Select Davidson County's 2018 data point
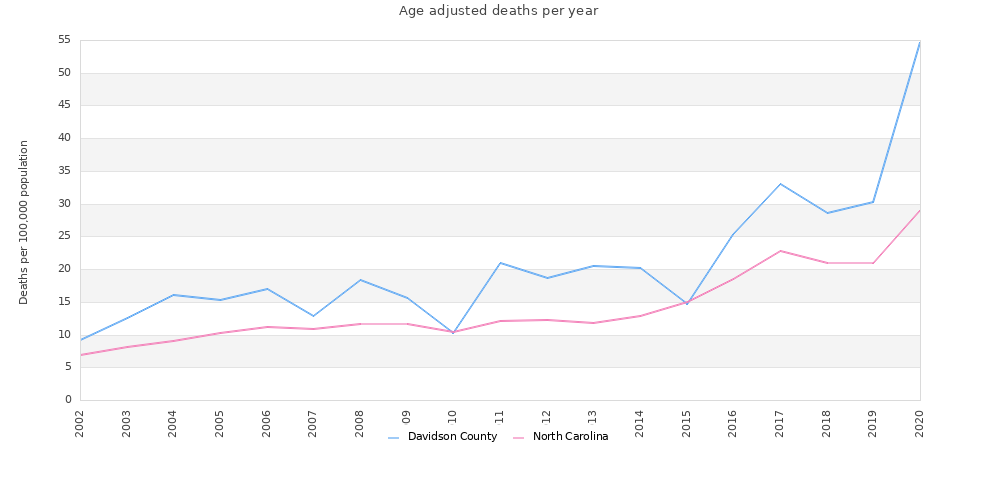The height and width of the screenshot is (500, 1000). [827, 213]
